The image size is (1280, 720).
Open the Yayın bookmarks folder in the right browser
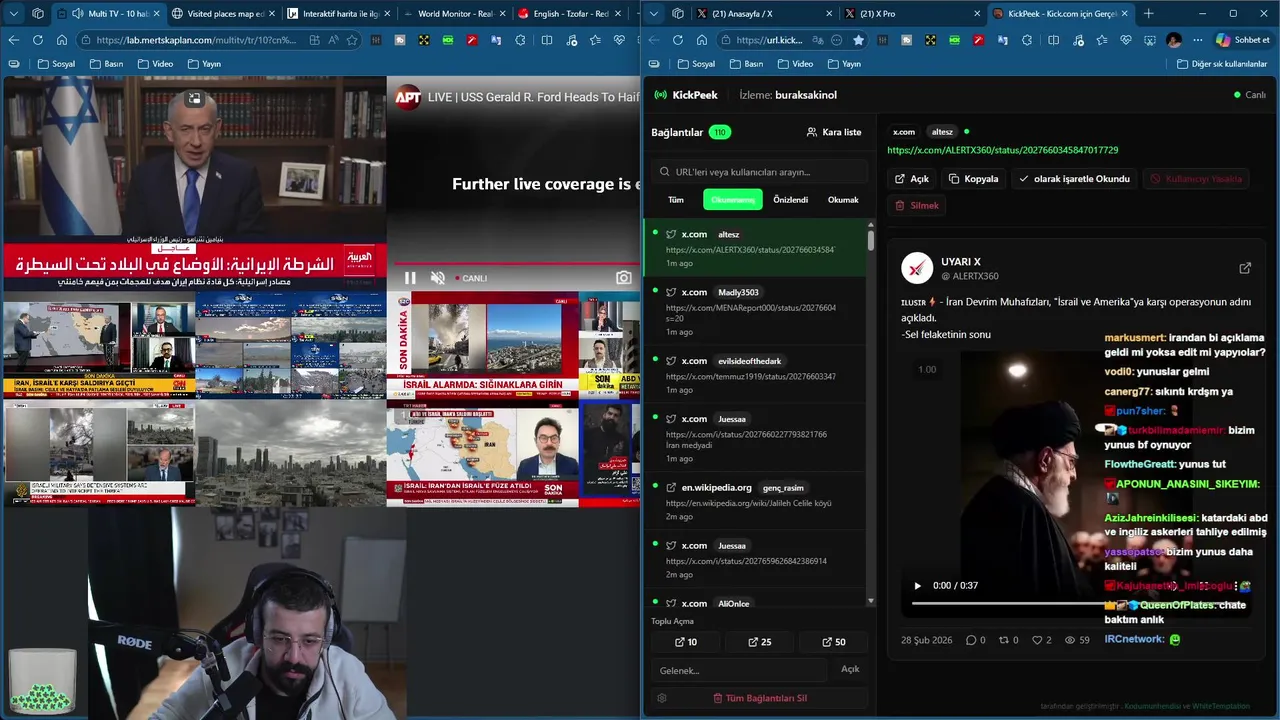843,63
